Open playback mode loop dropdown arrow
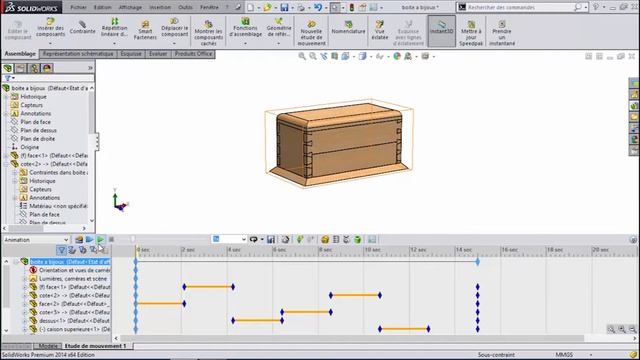The height and width of the screenshot is (360, 640). click(262, 240)
